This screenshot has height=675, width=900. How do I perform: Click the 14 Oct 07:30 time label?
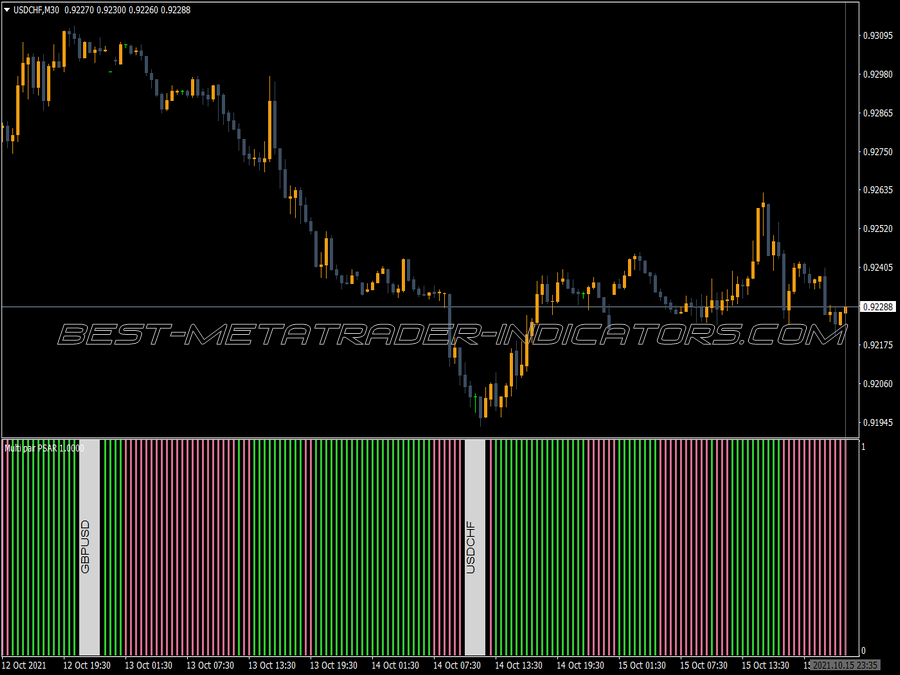457,665
